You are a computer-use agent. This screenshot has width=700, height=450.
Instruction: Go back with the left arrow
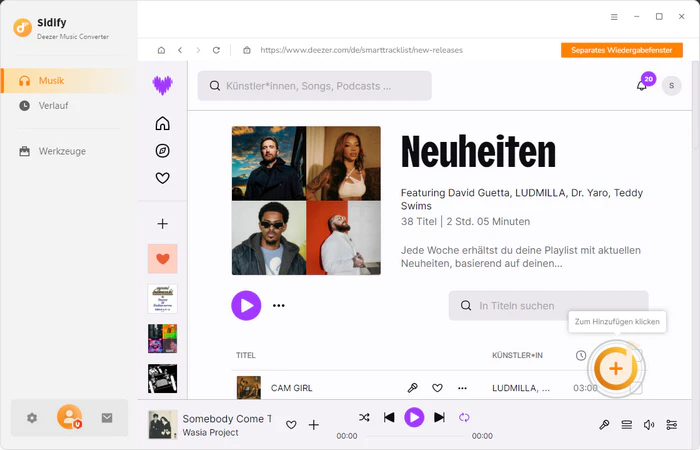180,50
